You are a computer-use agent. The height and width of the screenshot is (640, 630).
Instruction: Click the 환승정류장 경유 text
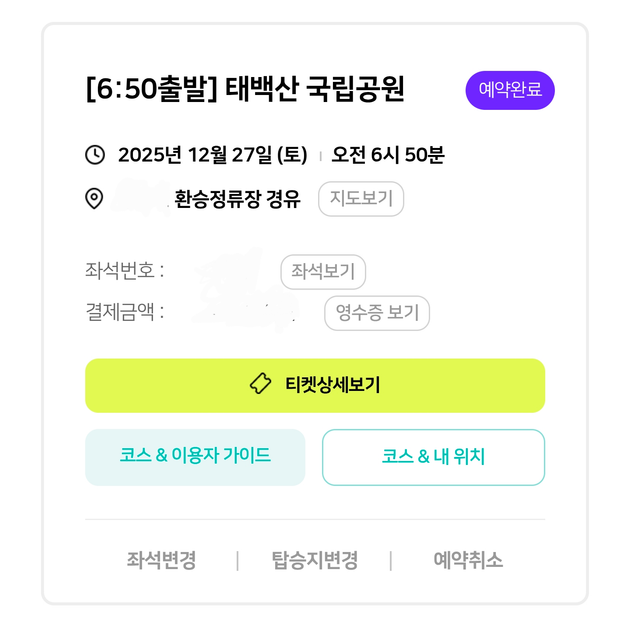click(237, 199)
